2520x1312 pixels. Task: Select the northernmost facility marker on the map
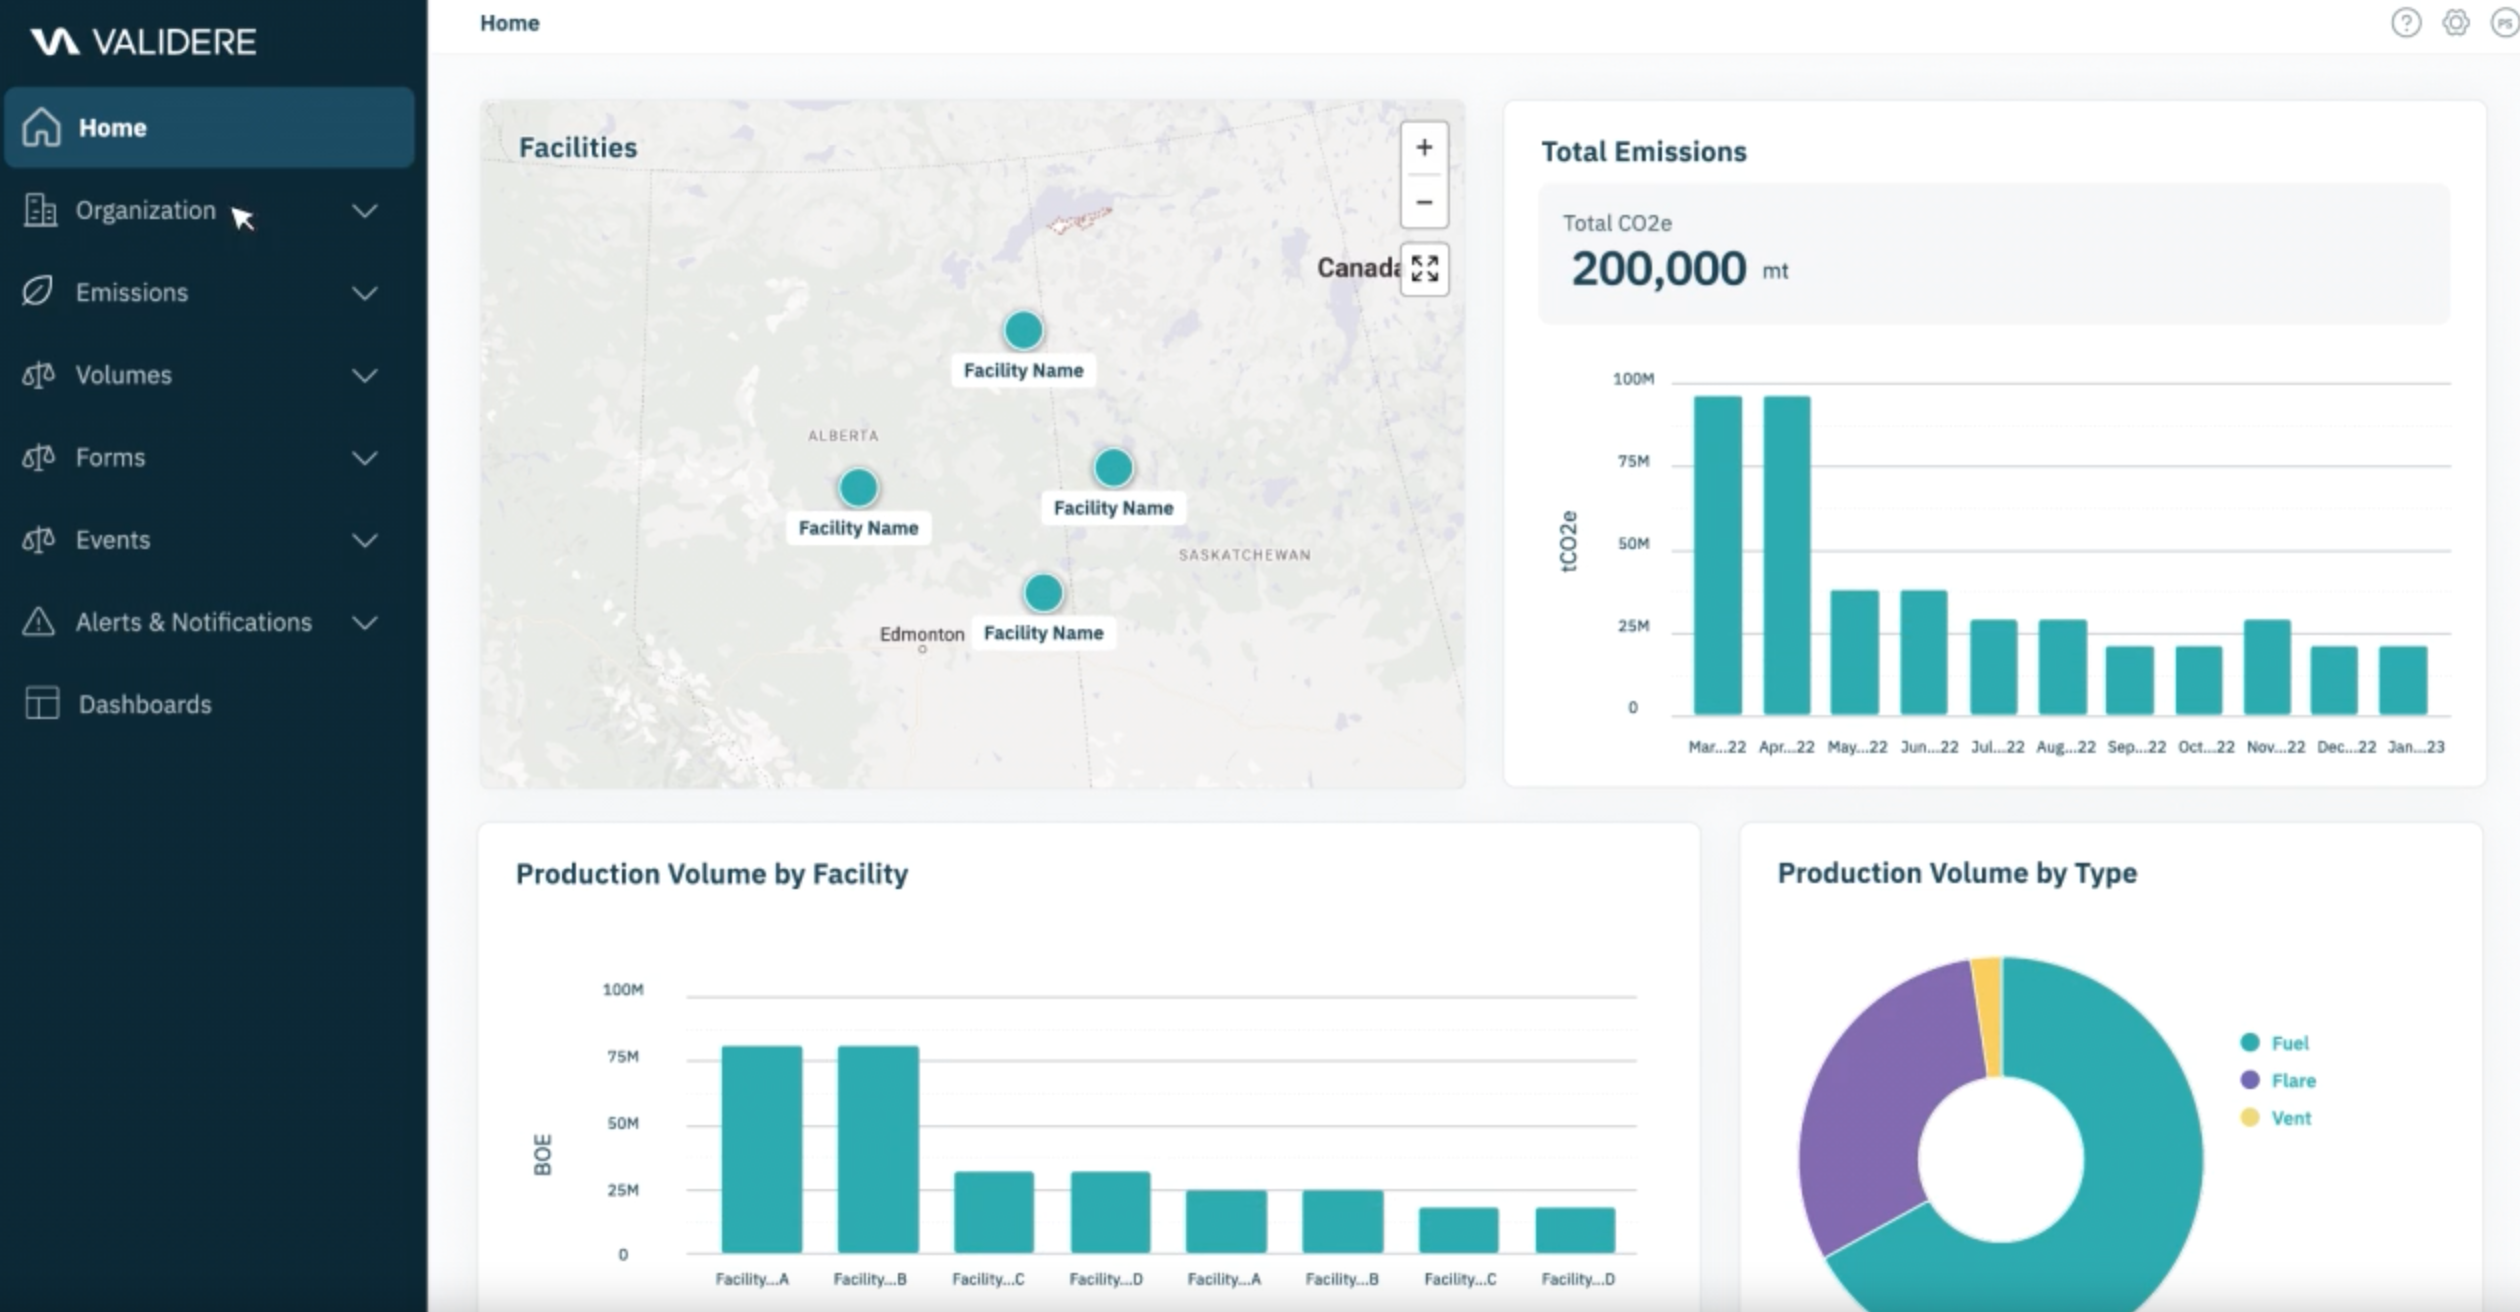pos(1023,330)
